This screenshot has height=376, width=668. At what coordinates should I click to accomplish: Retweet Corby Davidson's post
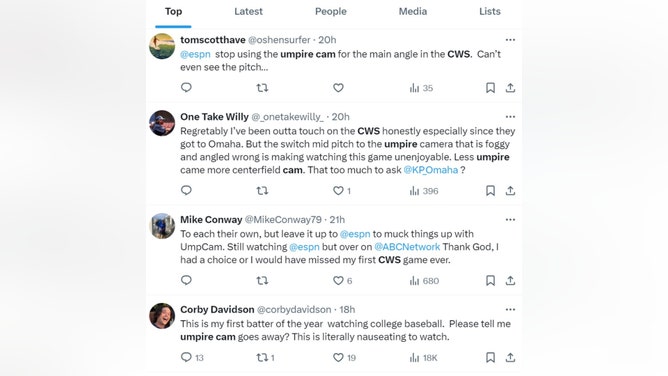tap(265, 357)
